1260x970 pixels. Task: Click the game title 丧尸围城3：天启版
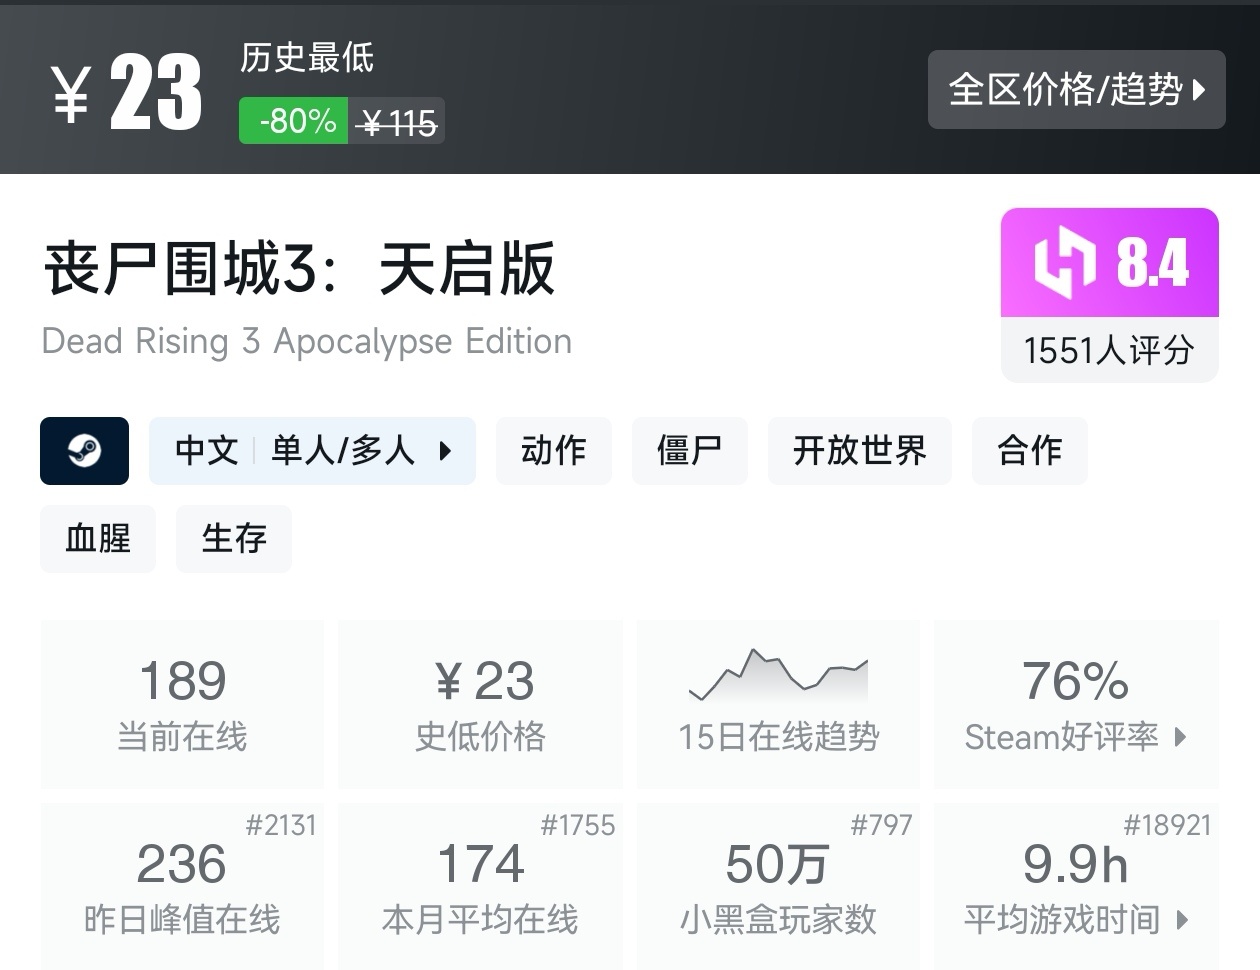pos(299,268)
